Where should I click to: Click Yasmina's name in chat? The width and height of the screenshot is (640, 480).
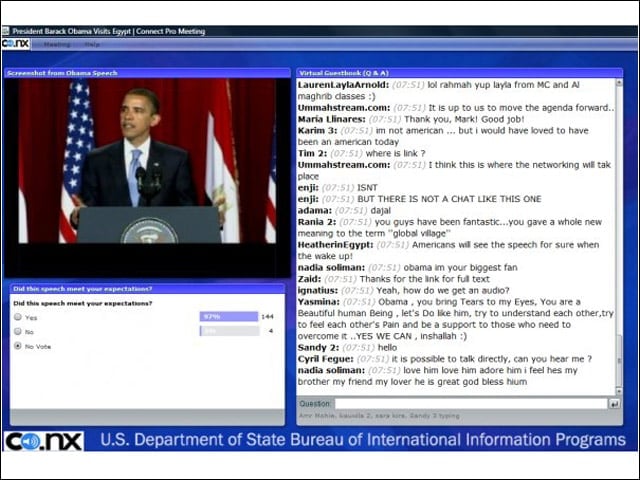pos(318,302)
